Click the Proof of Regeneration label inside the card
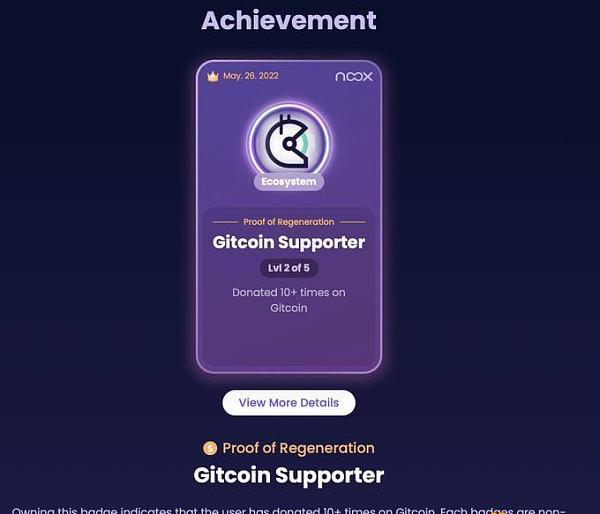600x514 pixels. pyautogui.click(x=289, y=222)
